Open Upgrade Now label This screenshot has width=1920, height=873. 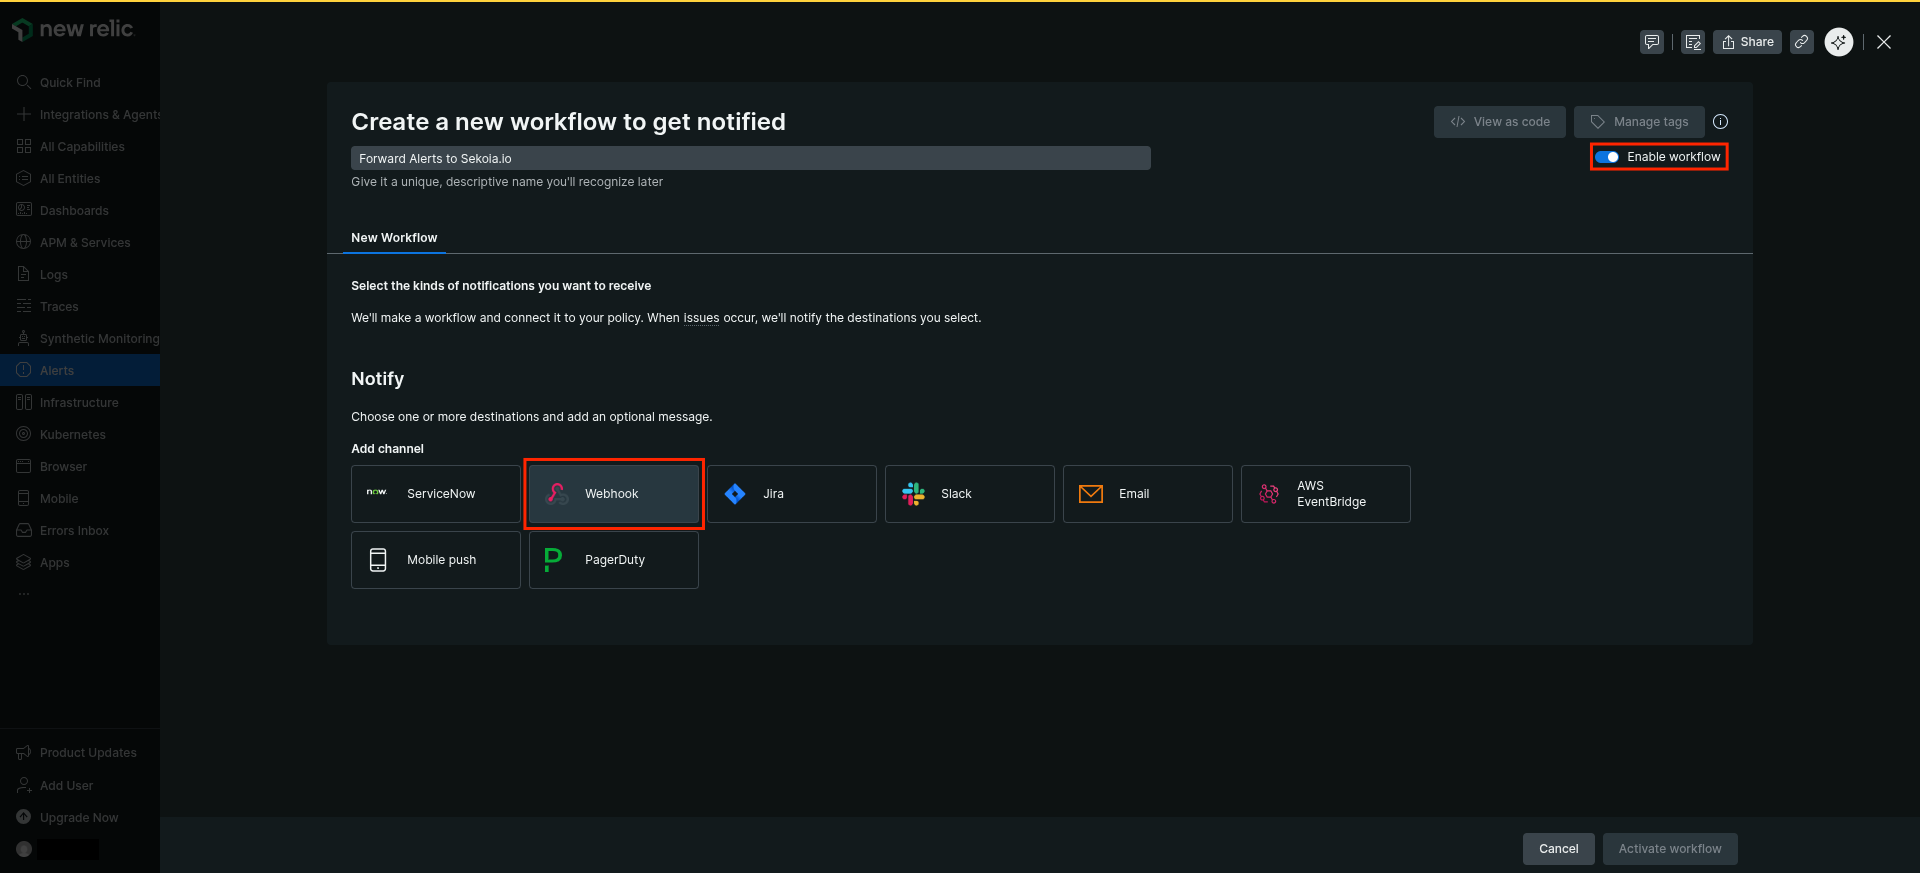79,818
